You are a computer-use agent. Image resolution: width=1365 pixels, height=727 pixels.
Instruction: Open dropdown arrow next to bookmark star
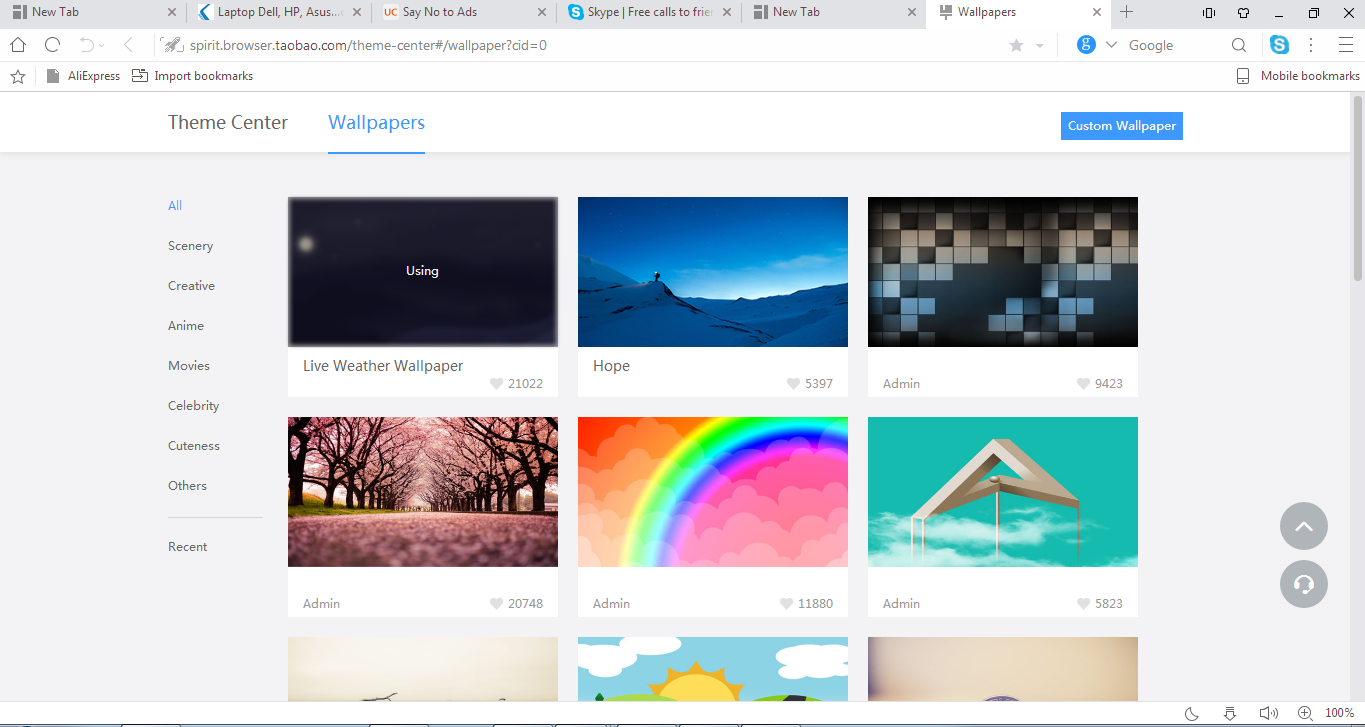(1039, 46)
